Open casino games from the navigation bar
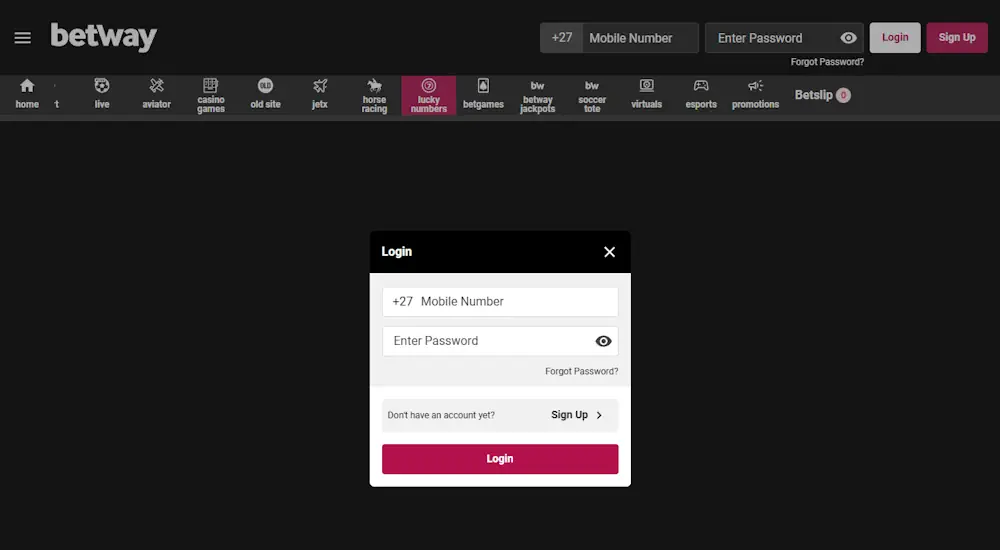 point(211,87)
